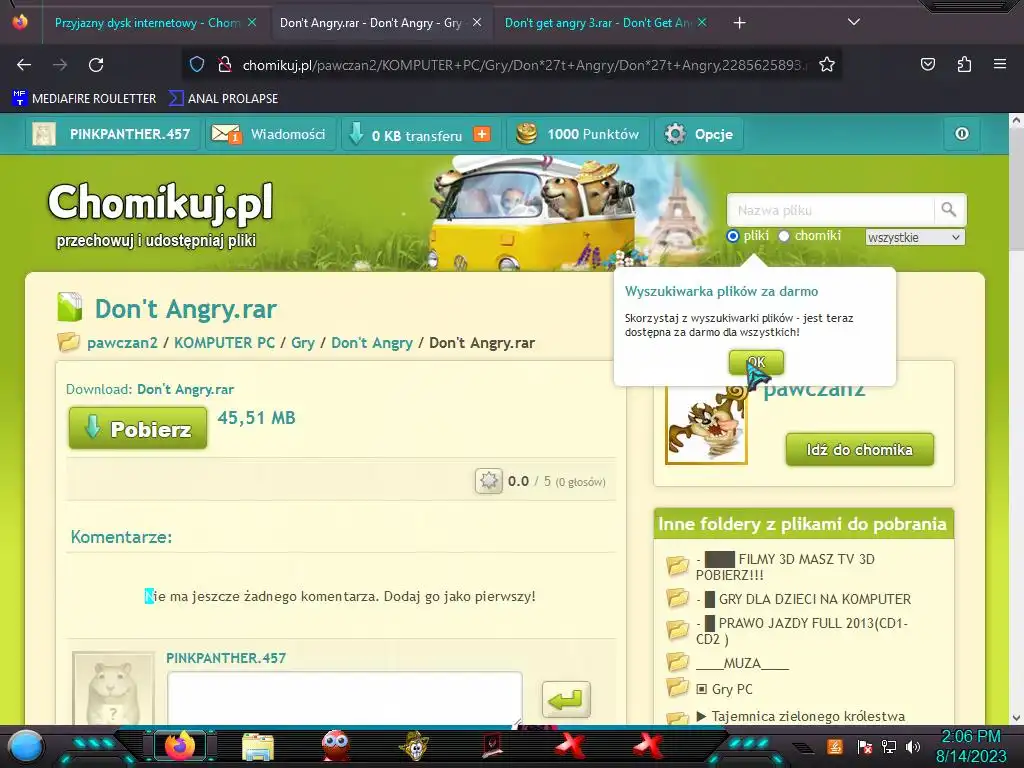Screen dimensions: 1024x768
Task: Open File Explorer from the taskbar
Action: 258,746
